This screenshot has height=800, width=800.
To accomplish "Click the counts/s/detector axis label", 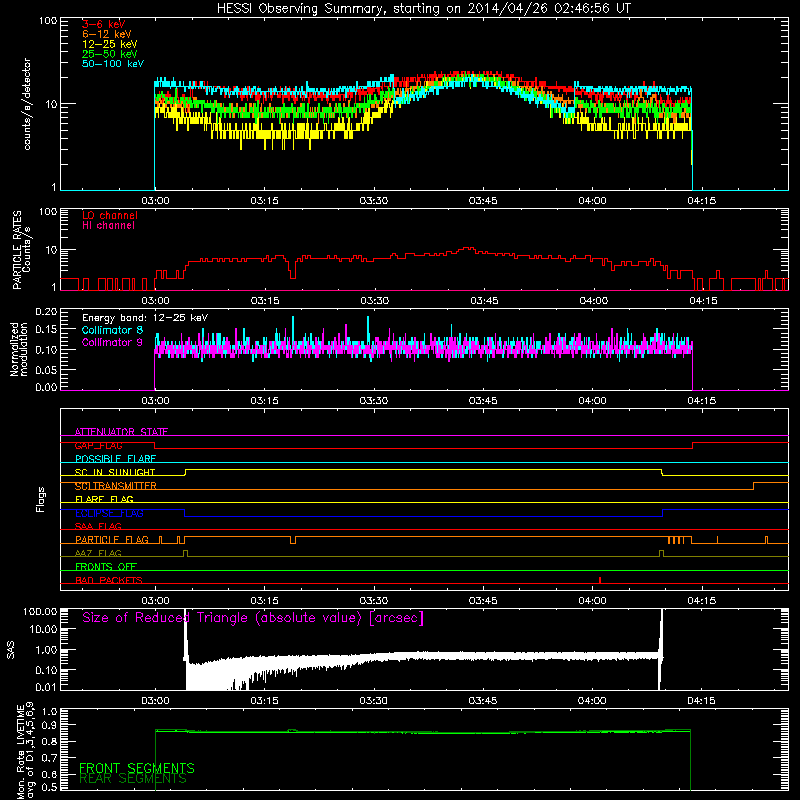I will [x=27, y=104].
